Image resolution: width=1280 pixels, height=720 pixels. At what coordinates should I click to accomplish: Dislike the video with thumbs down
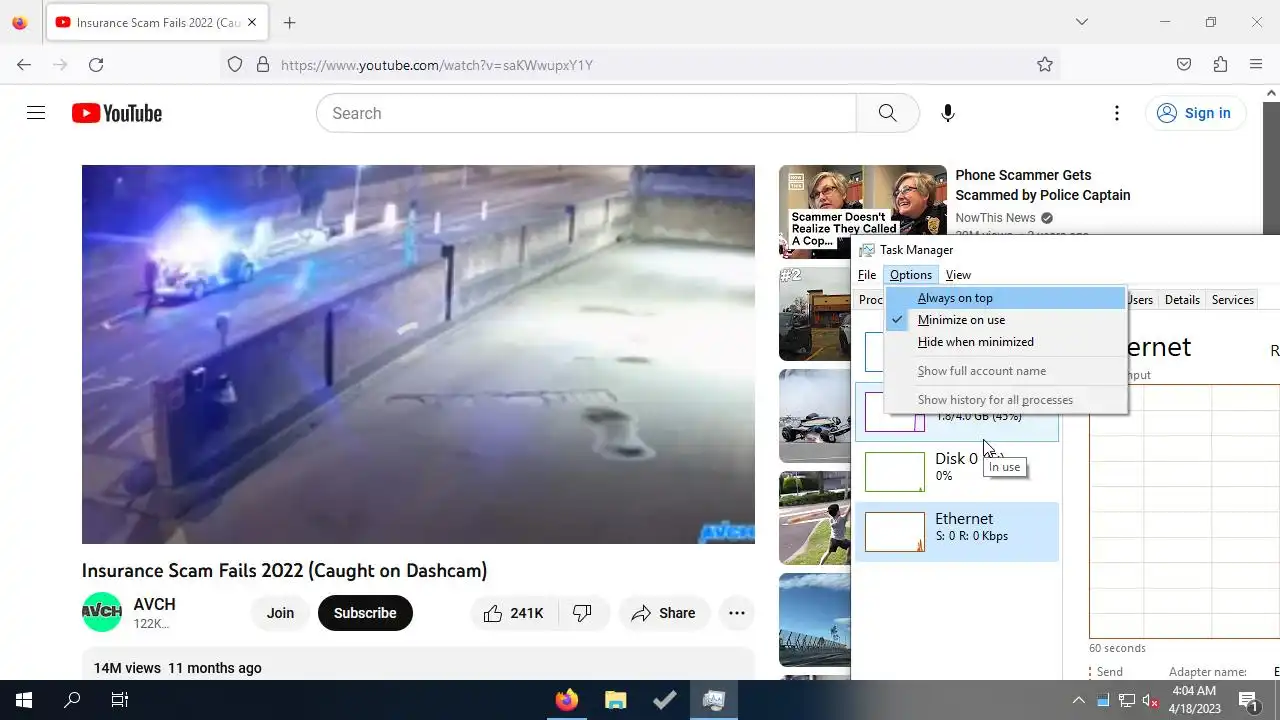click(x=582, y=613)
